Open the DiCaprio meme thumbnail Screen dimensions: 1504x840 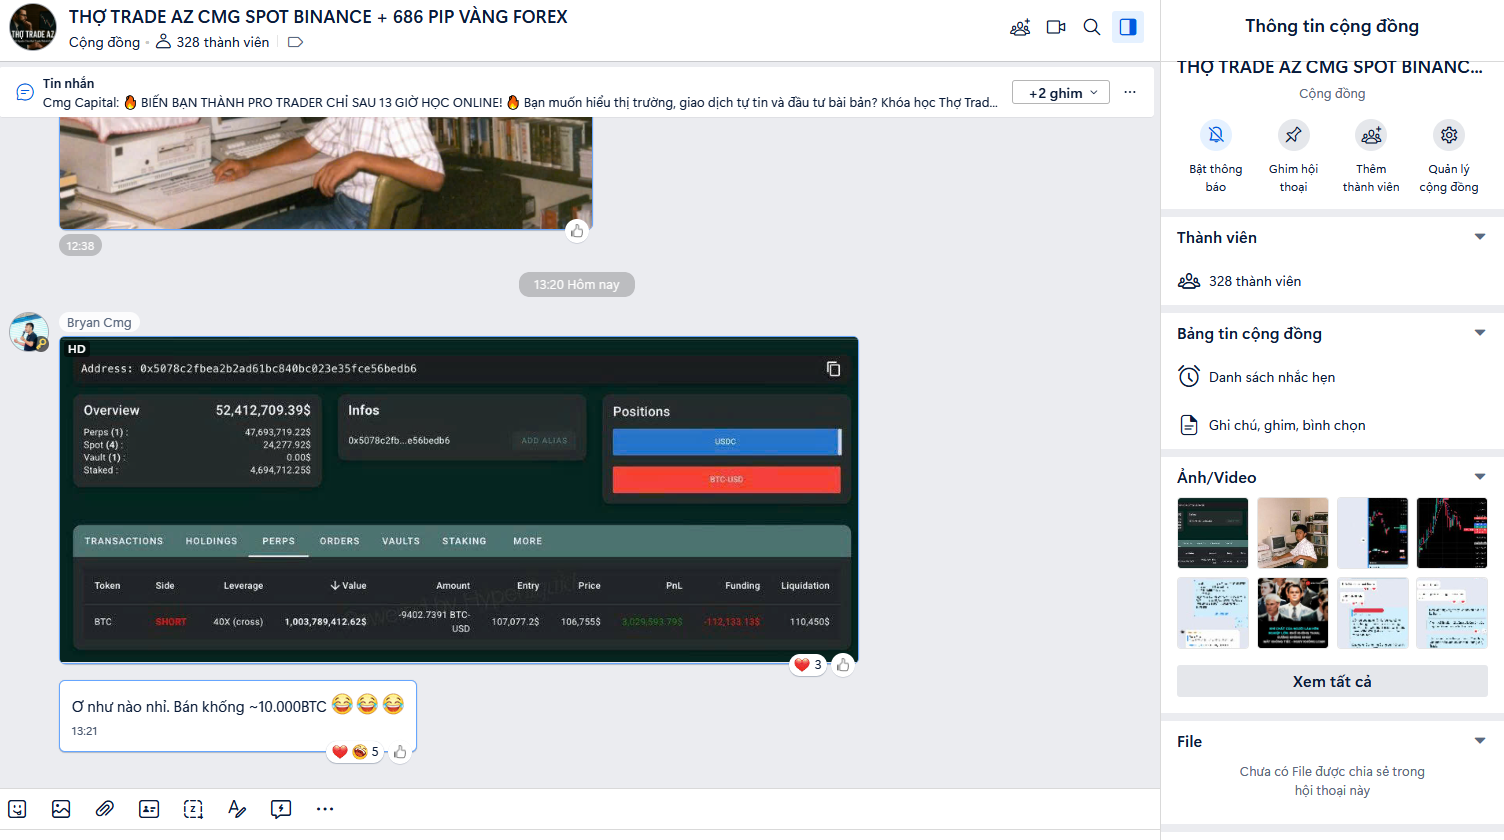[x=1293, y=613]
